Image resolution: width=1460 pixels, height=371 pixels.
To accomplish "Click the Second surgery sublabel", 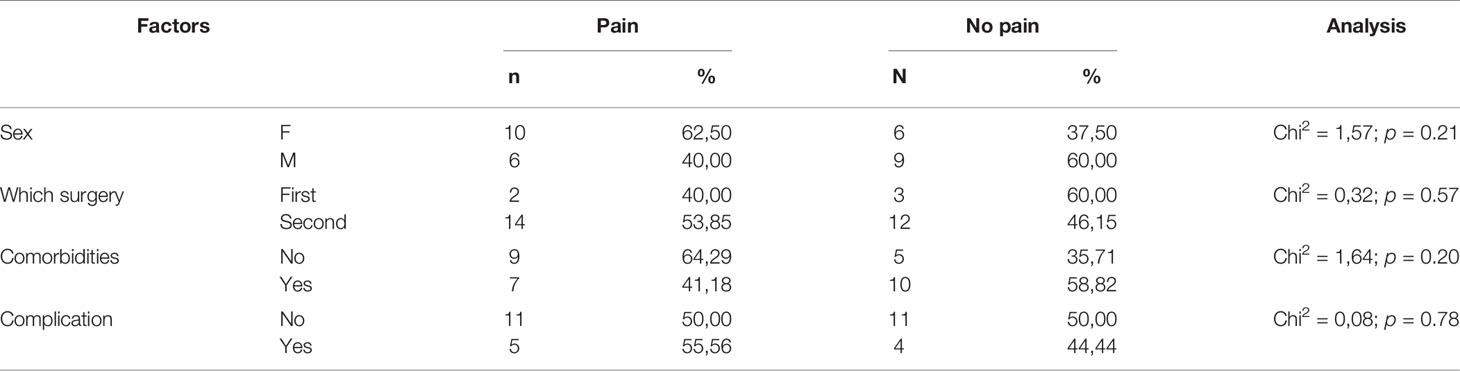I will point(315,223).
